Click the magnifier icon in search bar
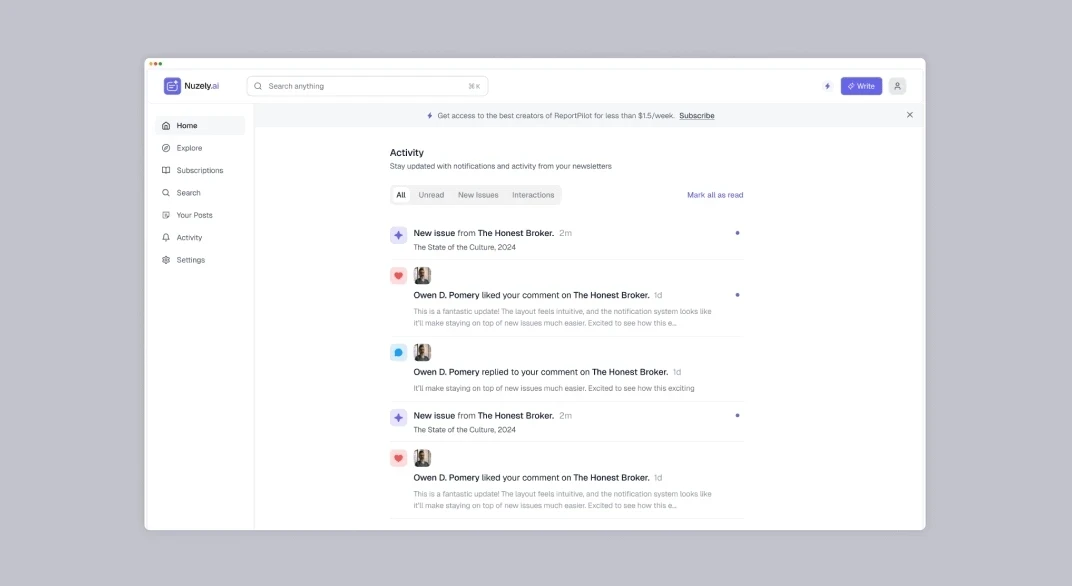1072x586 pixels. [x=258, y=86]
